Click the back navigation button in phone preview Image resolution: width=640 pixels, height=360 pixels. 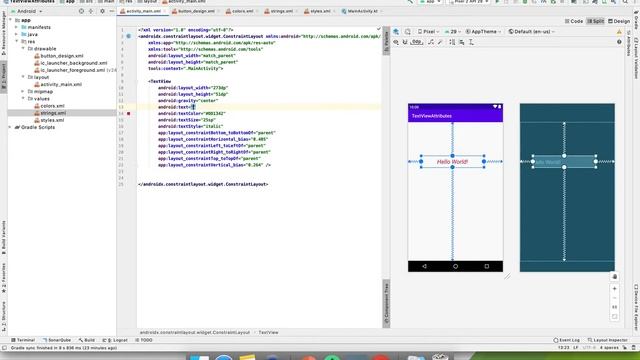(424, 266)
